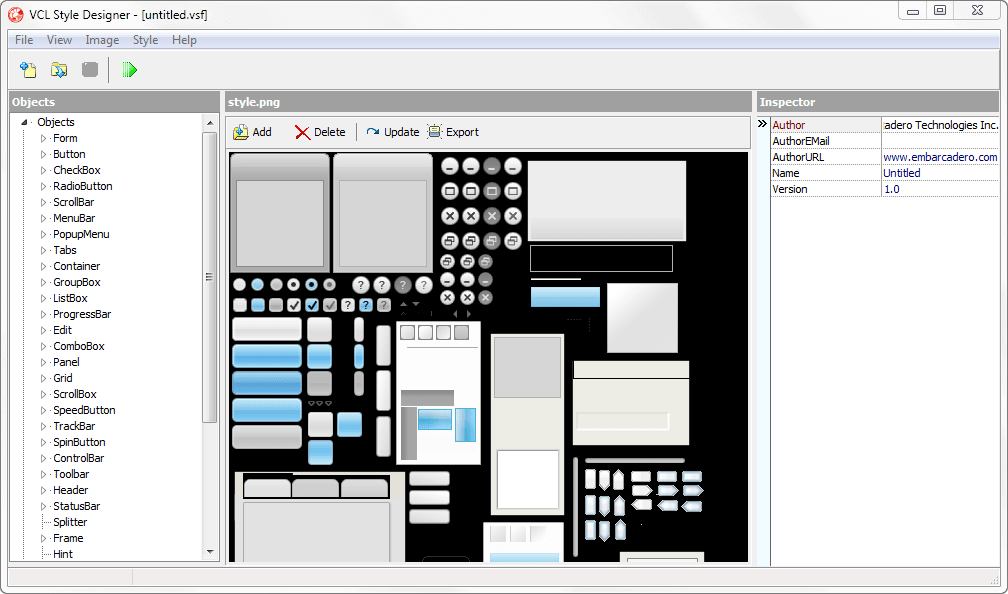Open the Style menu

tap(145, 40)
